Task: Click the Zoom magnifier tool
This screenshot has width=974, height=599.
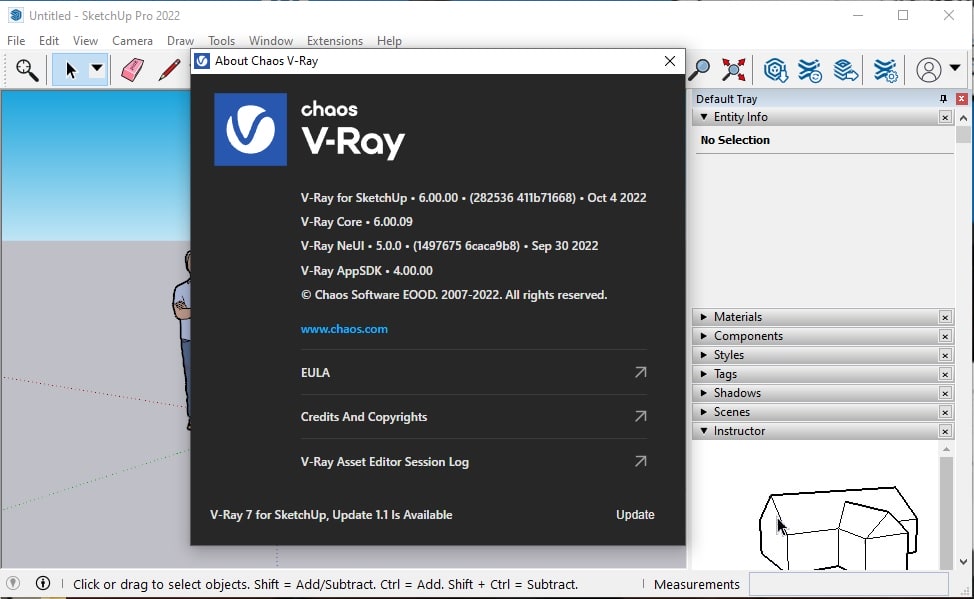Action: [x=699, y=70]
